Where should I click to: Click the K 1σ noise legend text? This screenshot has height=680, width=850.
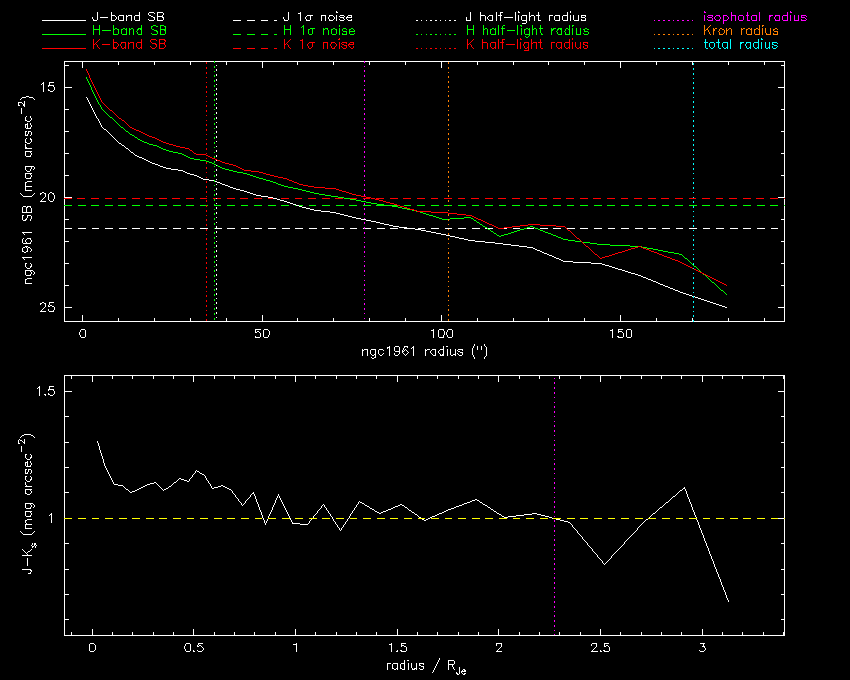tap(320, 45)
